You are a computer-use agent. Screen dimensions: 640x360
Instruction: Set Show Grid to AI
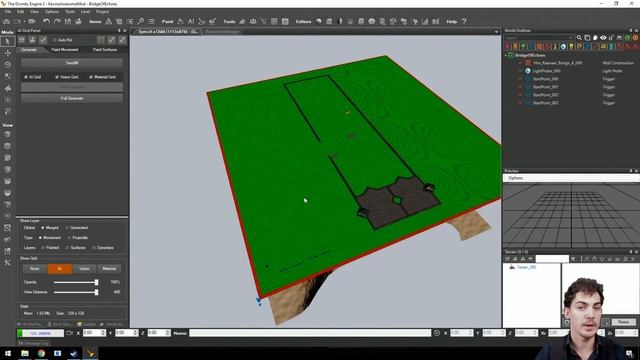60,269
